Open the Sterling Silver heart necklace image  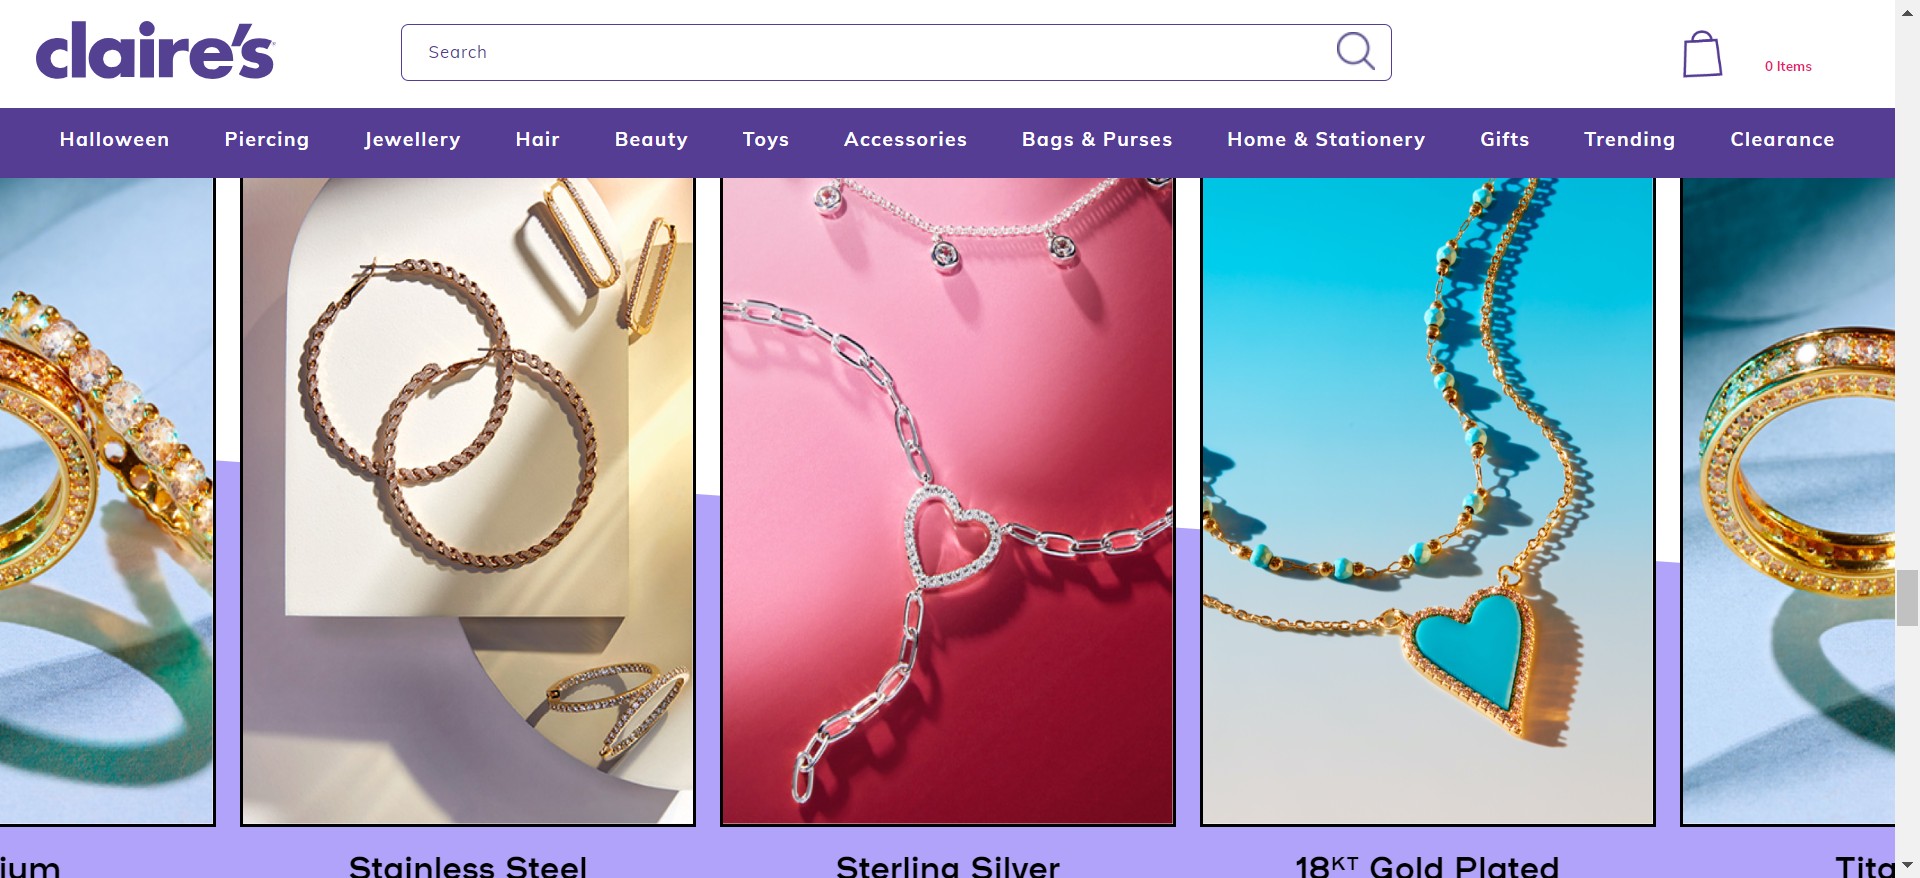pyautogui.click(x=948, y=501)
